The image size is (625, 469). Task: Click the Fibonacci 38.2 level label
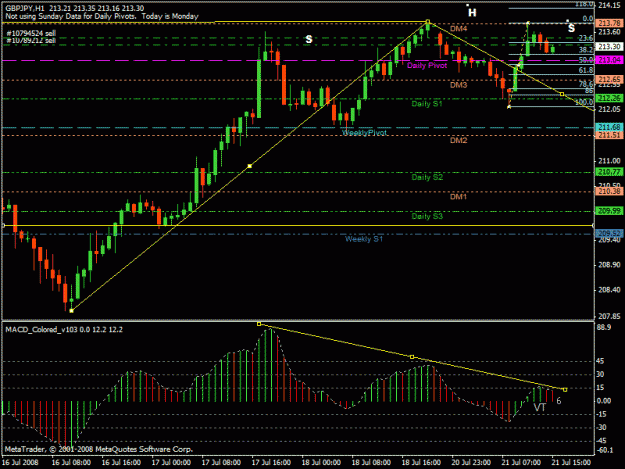(x=586, y=50)
